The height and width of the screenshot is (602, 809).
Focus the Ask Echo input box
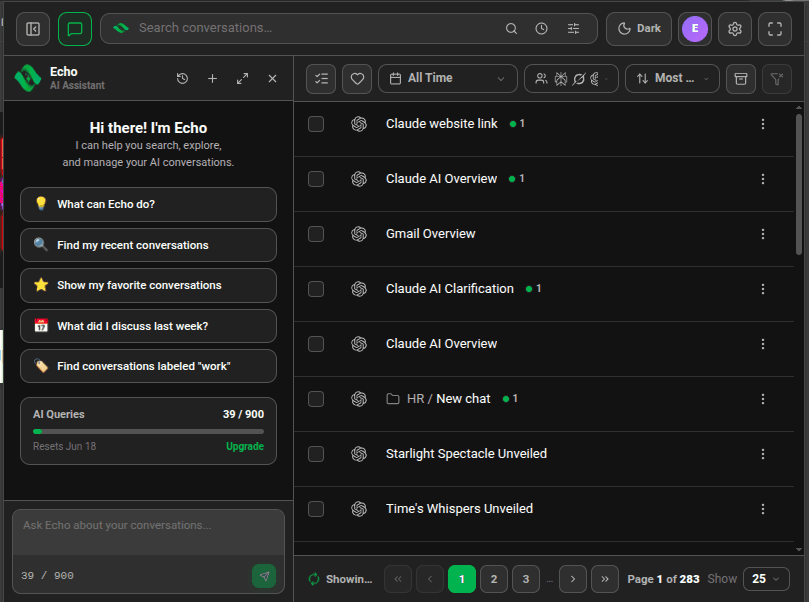[148, 533]
